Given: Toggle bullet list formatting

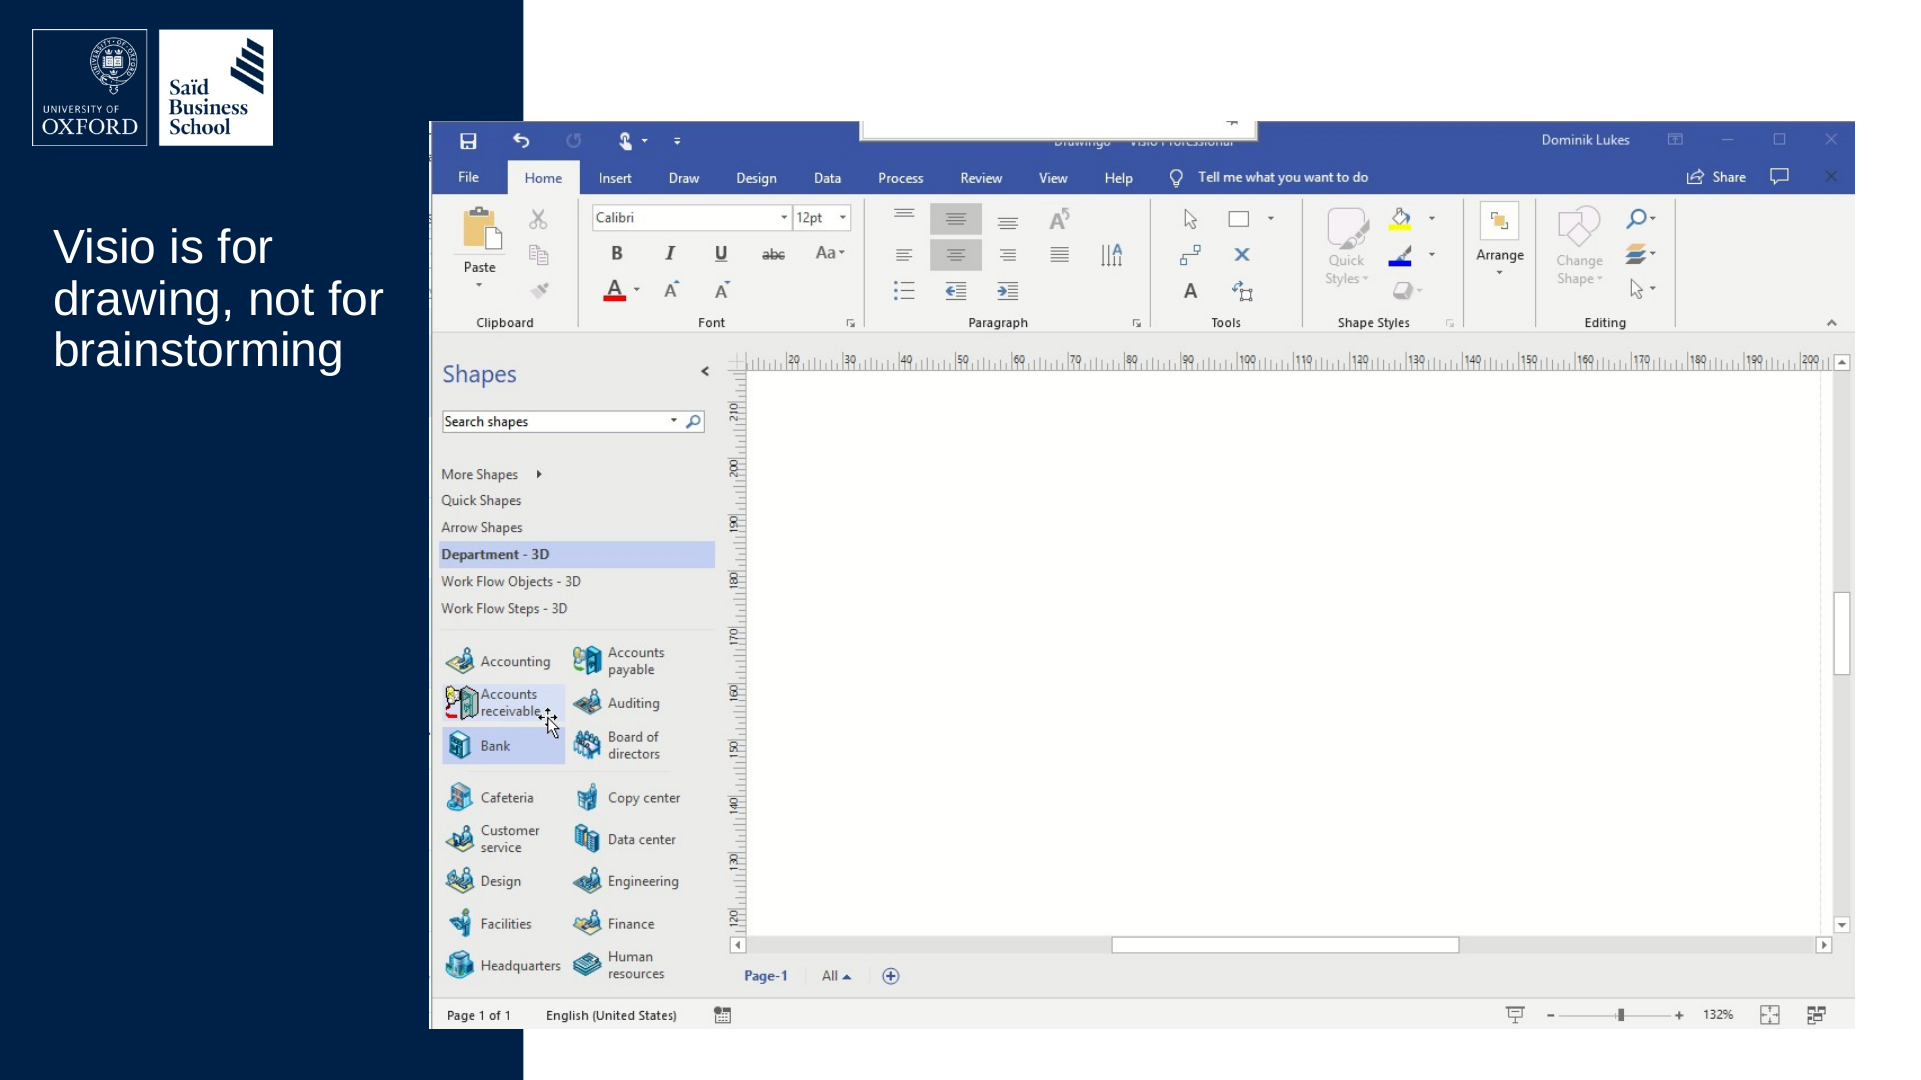Looking at the screenshot, I should [904, 291].
